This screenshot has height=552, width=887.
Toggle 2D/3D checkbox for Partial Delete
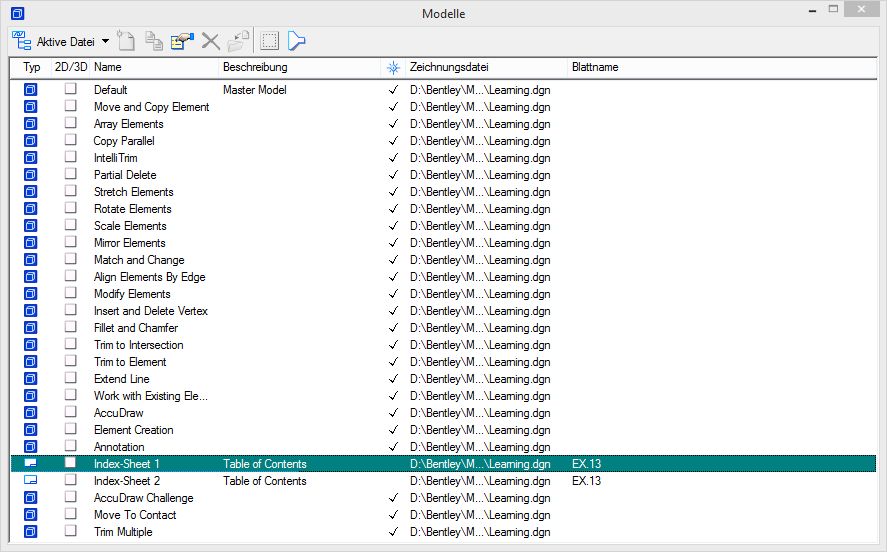click(70, 173)
